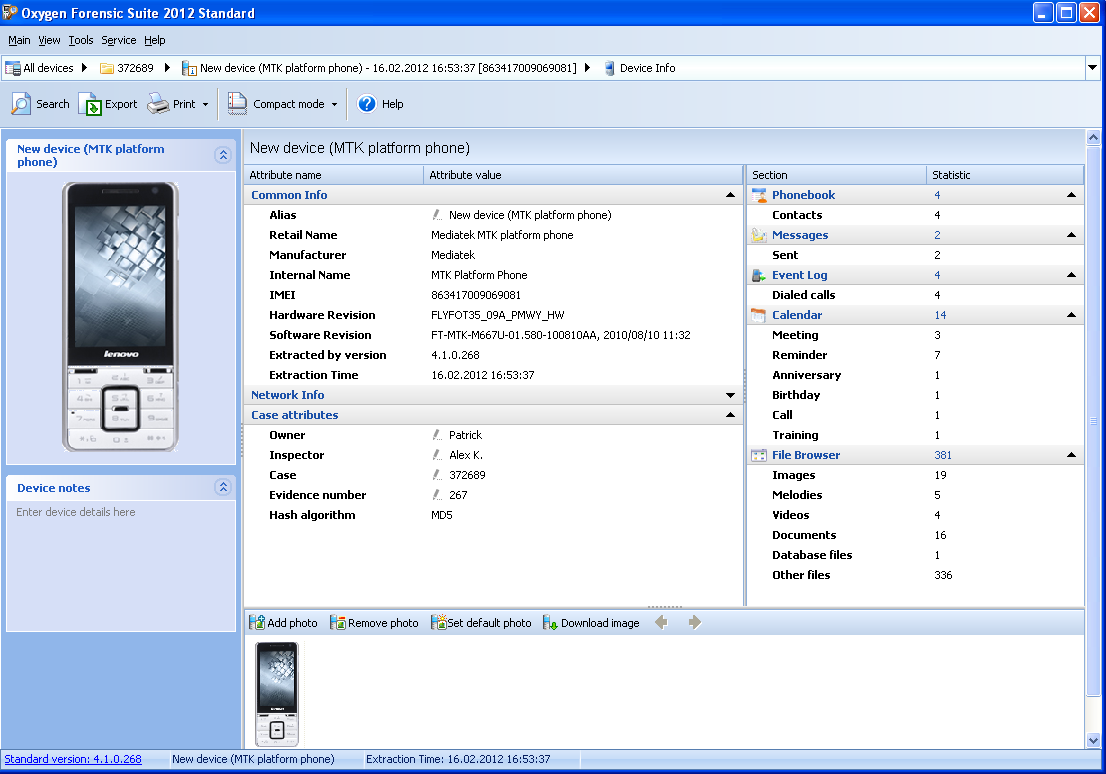Open the Compact mode dropdown arrow
Screen dimensions: 1106x774
[x=334, y=104]
